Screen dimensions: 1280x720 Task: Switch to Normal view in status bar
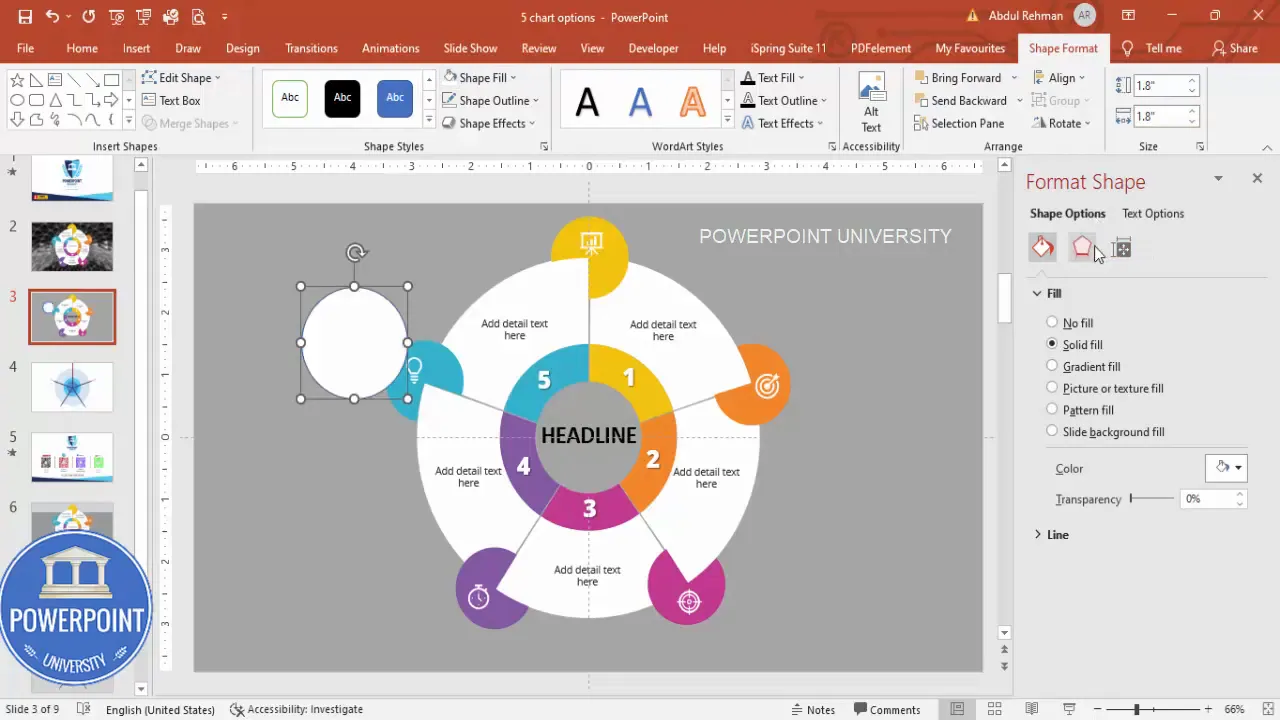(958, 709)
